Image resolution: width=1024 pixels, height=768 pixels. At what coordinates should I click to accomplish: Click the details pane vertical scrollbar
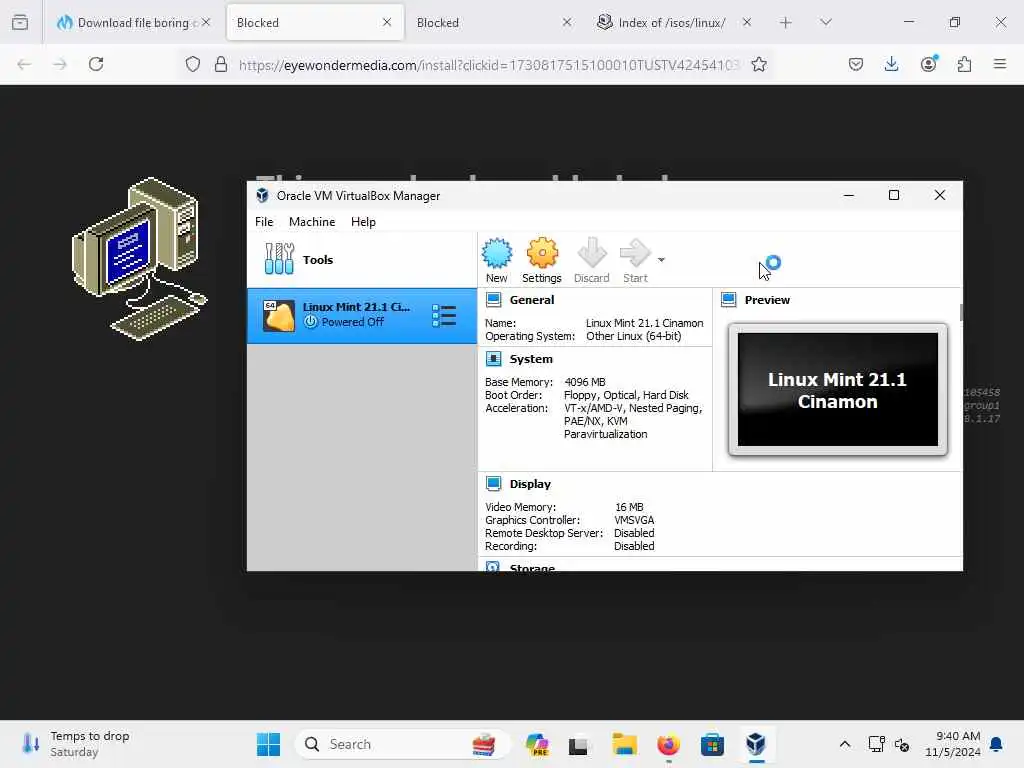[961, 312]
